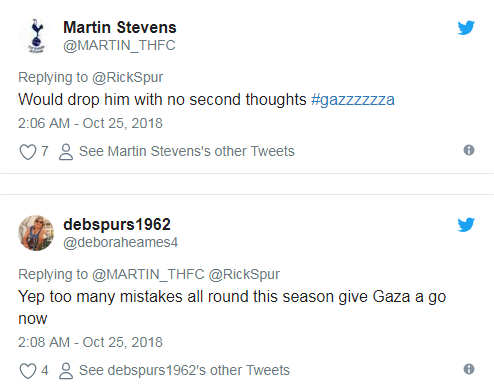Like debspurs1962's tweet with heart icon
The width and height of the screenshot is (494, 390).
point(28,371)
